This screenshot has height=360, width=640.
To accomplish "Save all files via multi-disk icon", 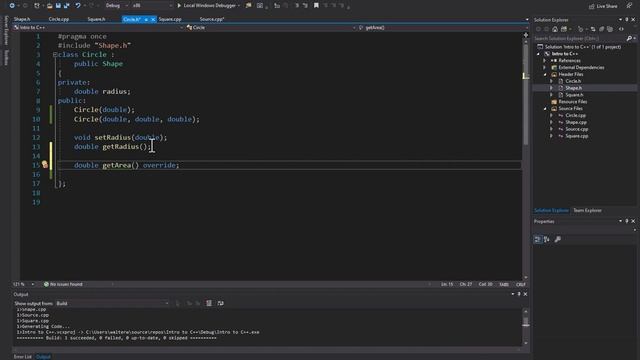I will point(66,6).
